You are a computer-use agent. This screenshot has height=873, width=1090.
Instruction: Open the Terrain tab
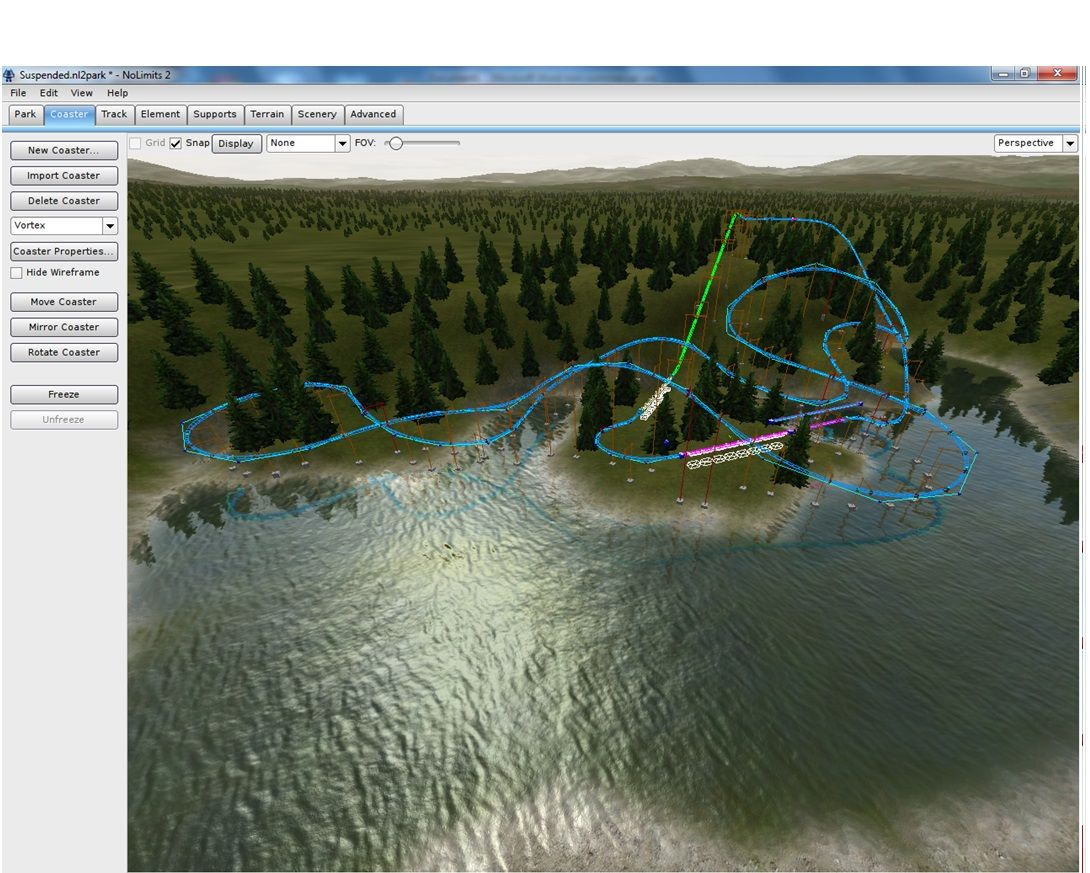click(x=267, y=114)
